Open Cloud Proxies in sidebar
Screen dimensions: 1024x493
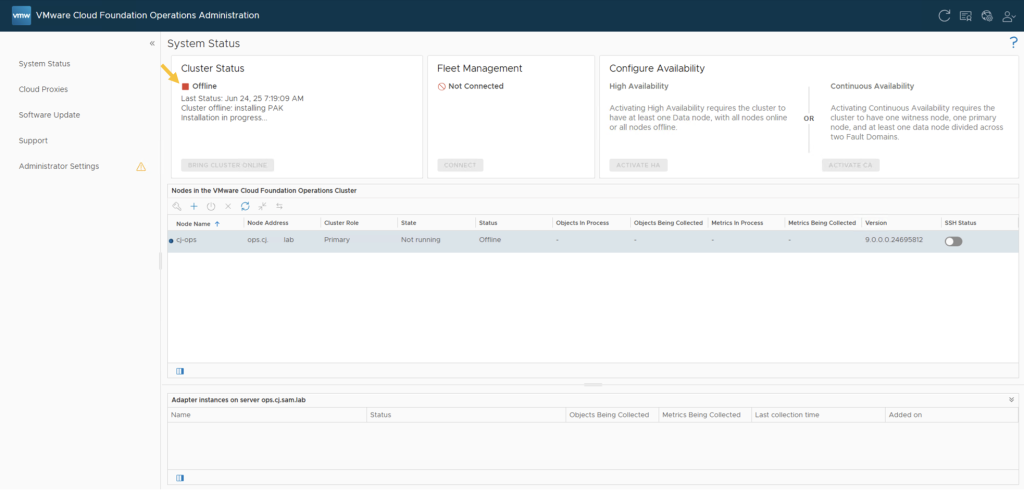pyautogui.click(x=43, y=89)
